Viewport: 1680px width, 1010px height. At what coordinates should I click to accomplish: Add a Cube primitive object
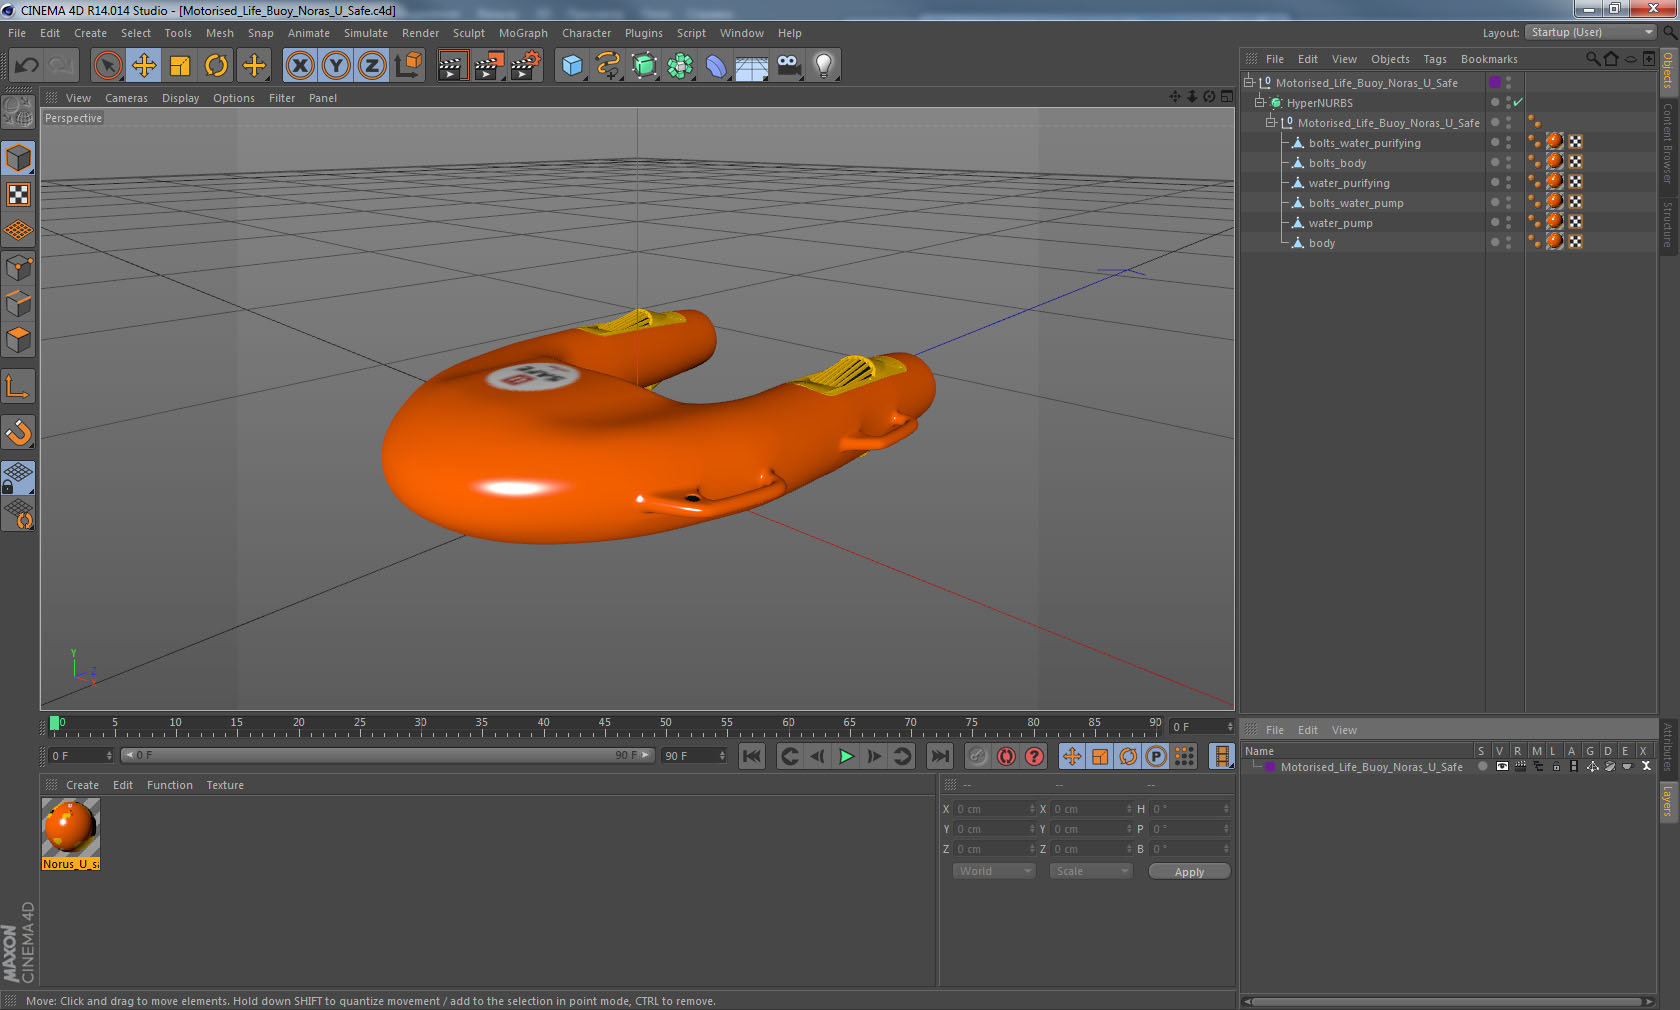[x=572, y=66]
